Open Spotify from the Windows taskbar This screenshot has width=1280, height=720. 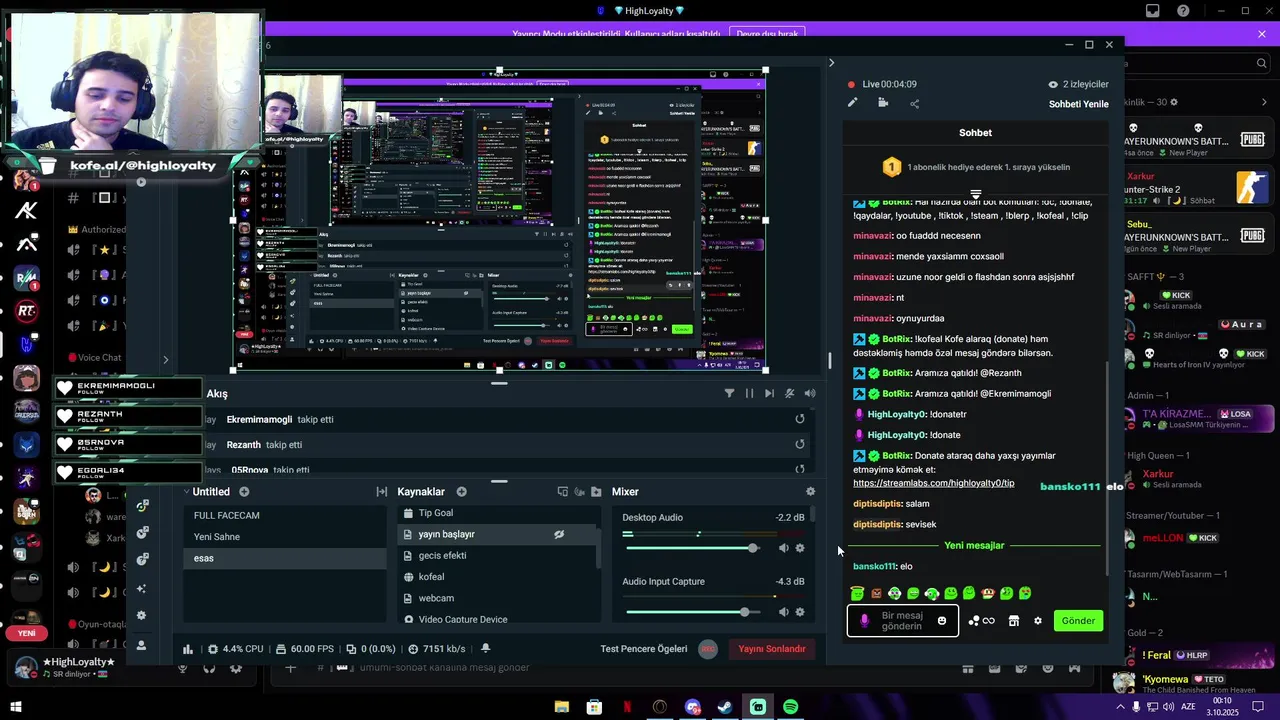790,707
